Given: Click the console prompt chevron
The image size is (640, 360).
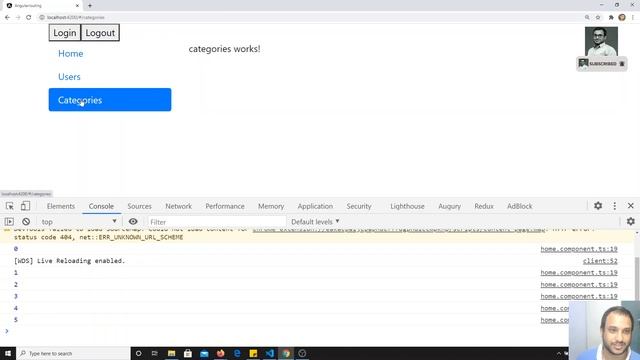Looking at the screenshot, I should coord(7,331).
